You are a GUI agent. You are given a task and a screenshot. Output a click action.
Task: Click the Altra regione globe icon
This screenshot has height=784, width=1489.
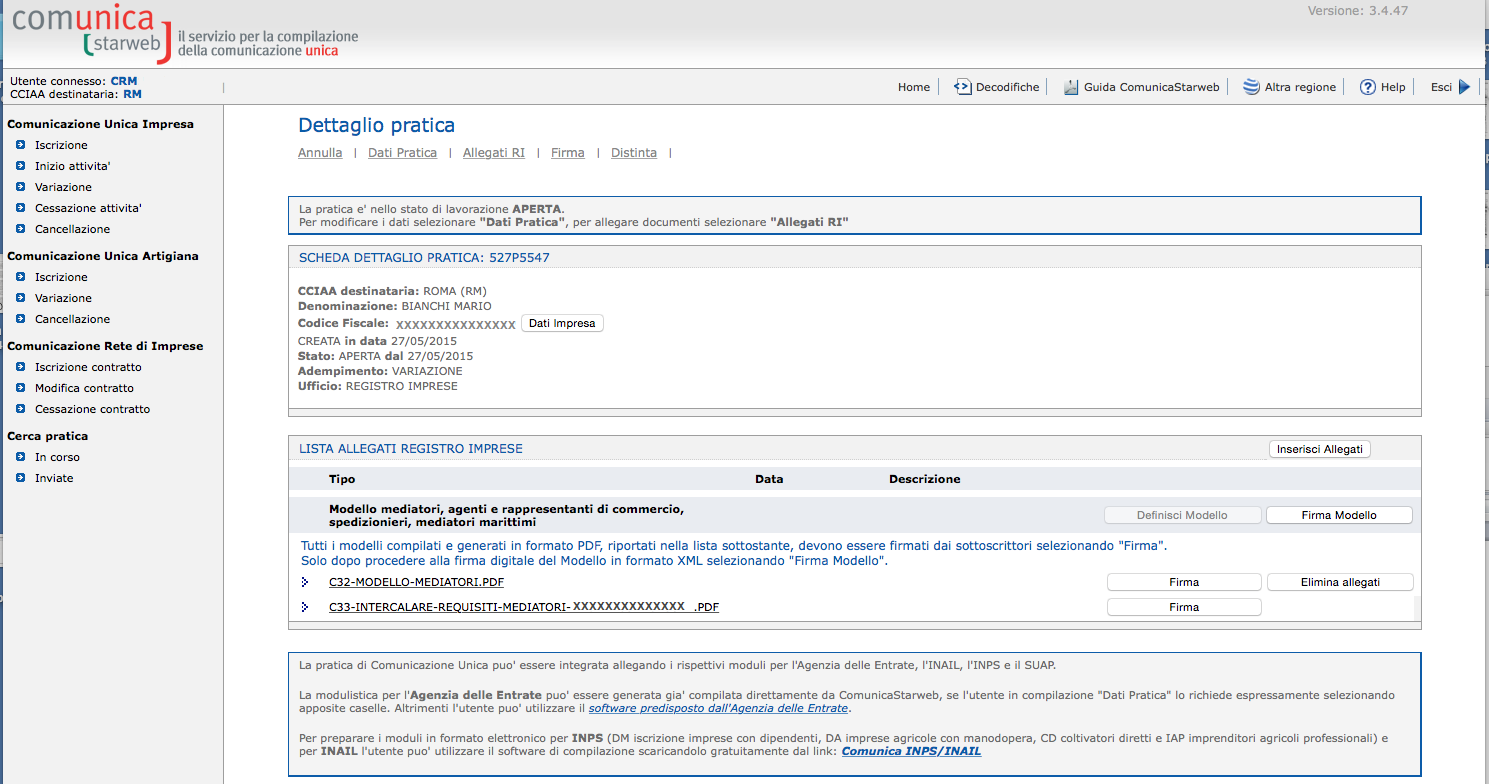click(1251, 87)
